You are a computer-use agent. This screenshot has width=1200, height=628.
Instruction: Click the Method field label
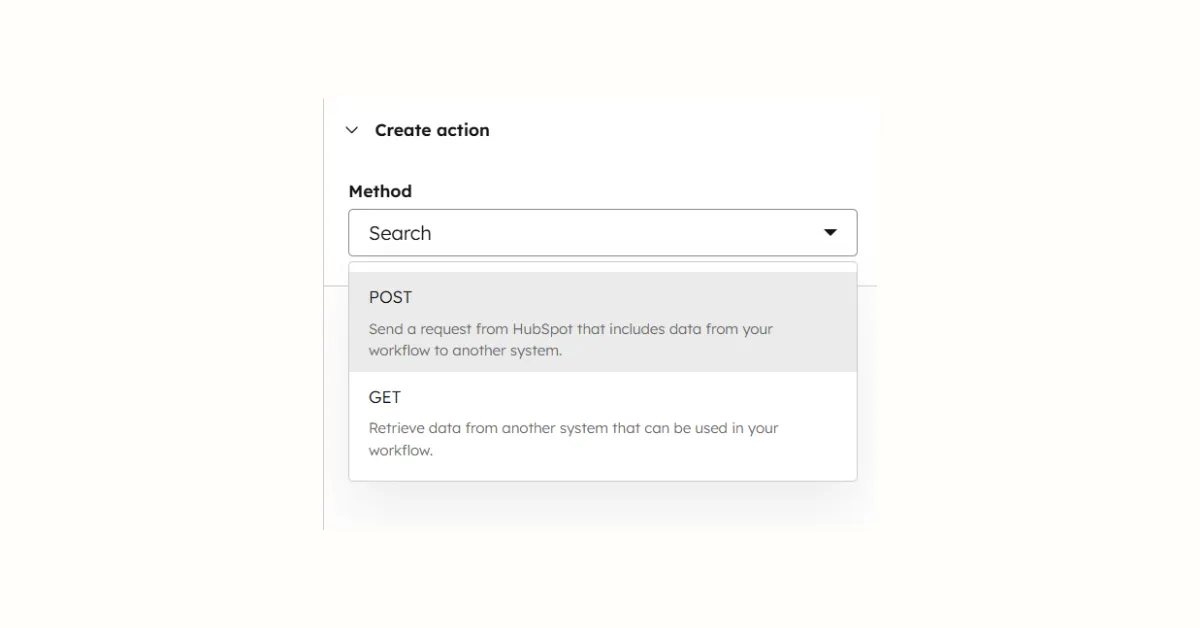[x=379, y=191]
